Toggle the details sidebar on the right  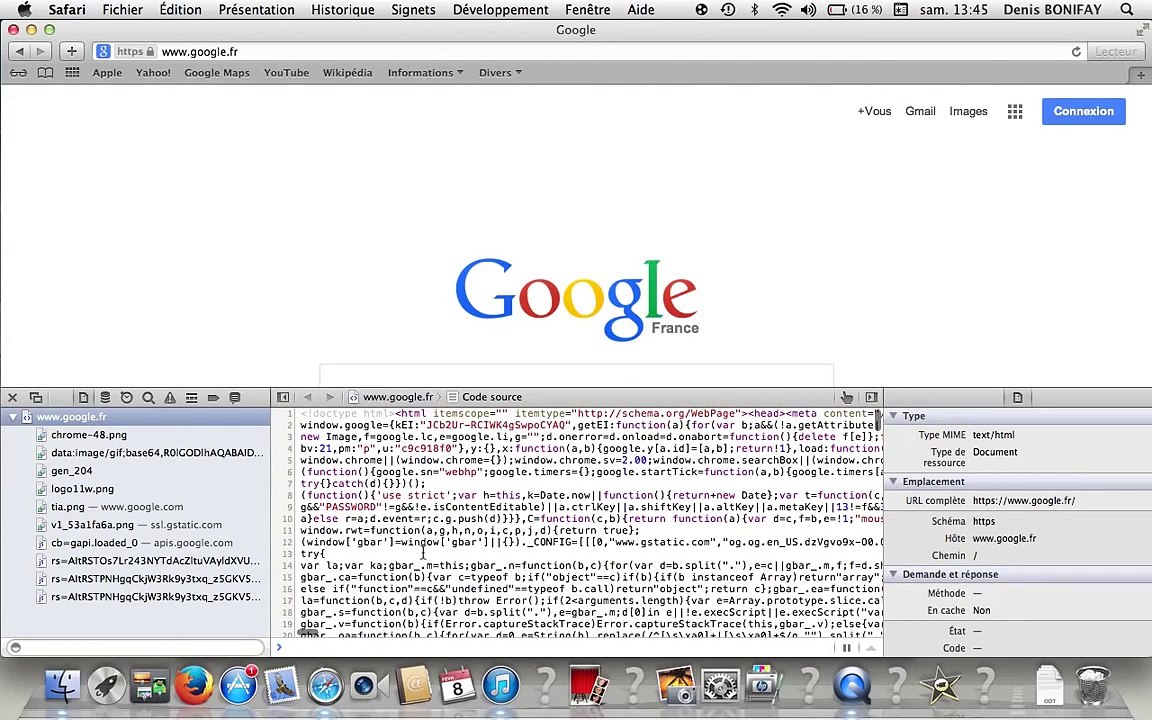871,397
